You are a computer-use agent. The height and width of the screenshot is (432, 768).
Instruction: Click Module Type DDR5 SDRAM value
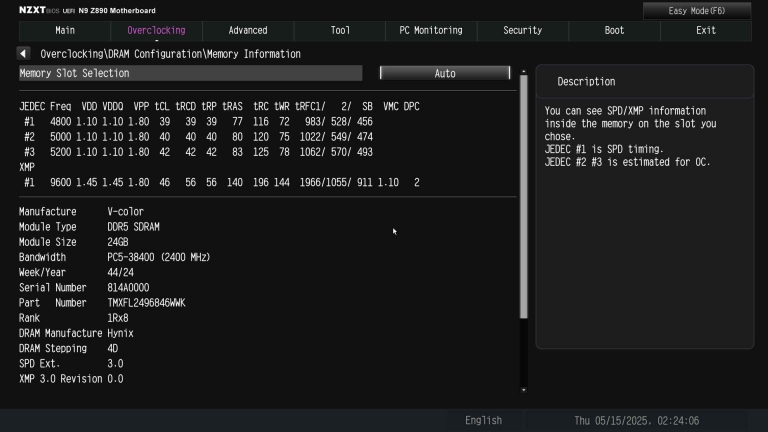pyautogui.click(x=133, y=227)
